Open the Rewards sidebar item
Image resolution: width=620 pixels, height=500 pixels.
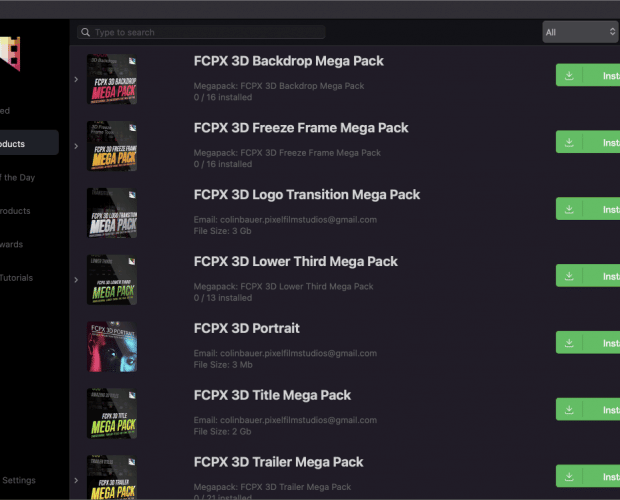(x=11, y=244)
